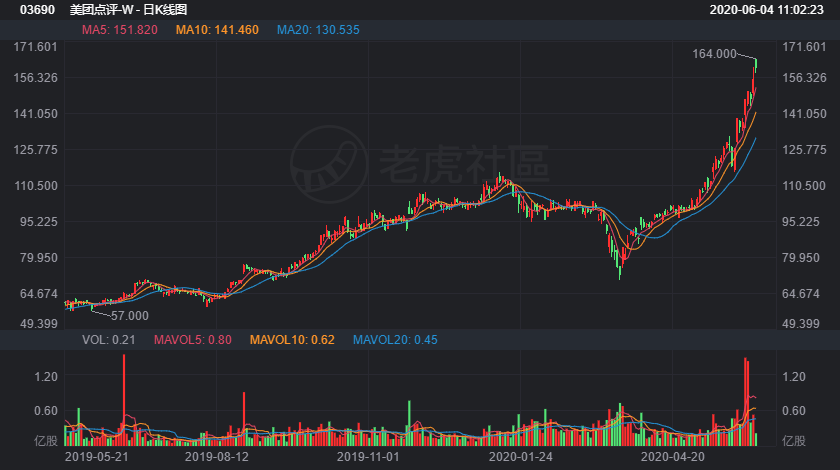Click the MAVOL20 volume legend label

pyautogui.click(x=395, y=340)
